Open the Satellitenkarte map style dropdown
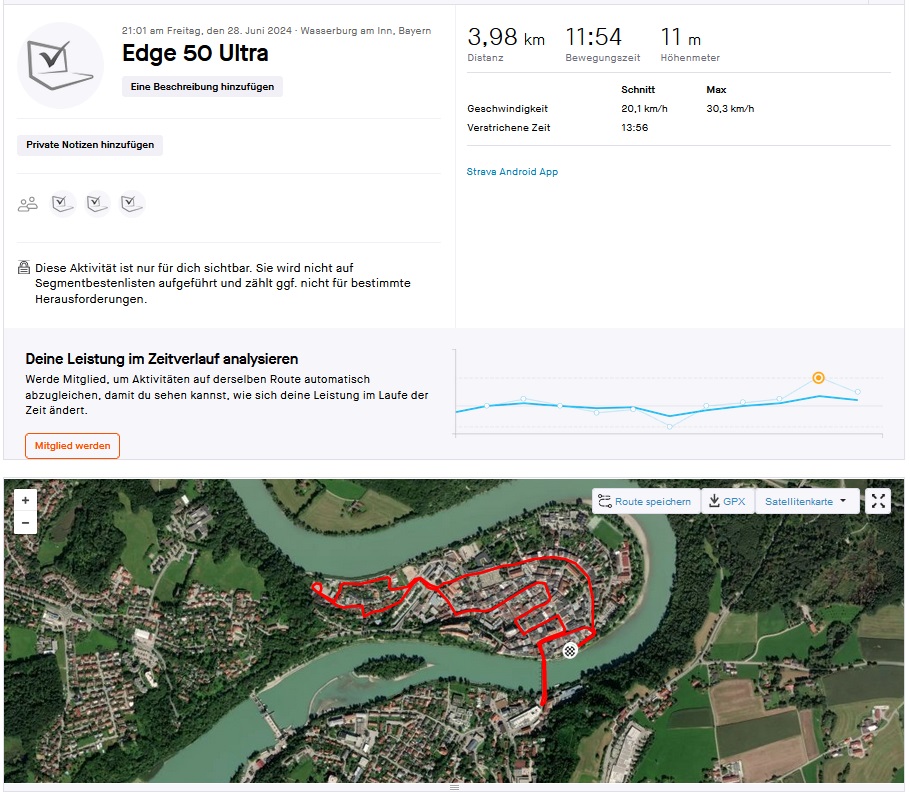The height and width of the screenshot is (792, 910). 806,501
